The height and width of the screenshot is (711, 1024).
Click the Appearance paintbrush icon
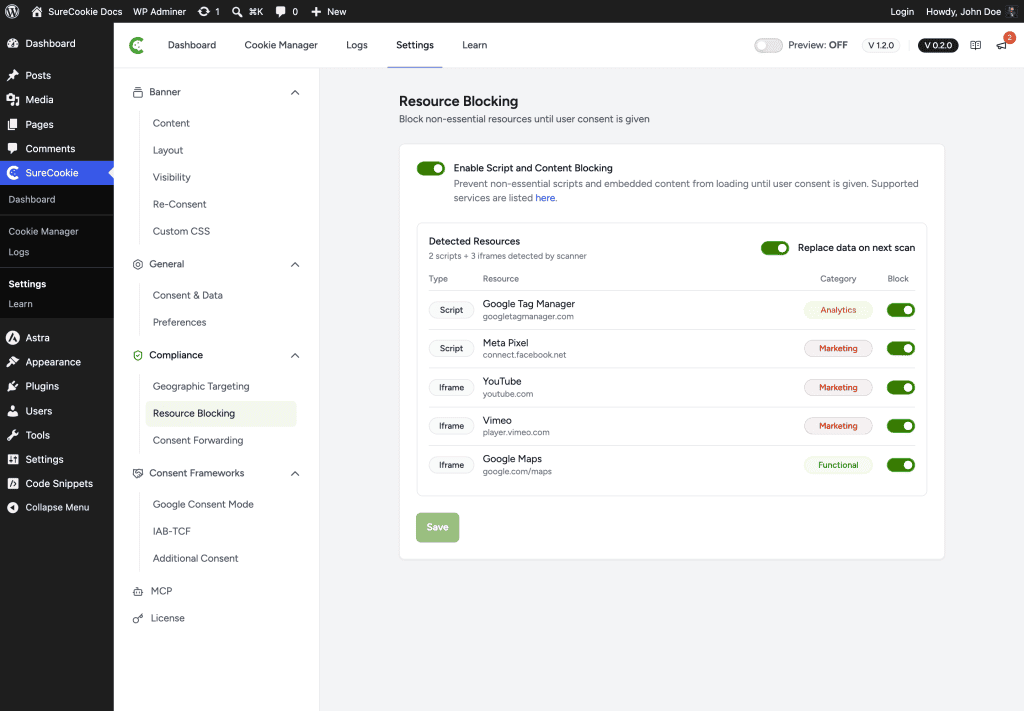(x=12, y=362)
